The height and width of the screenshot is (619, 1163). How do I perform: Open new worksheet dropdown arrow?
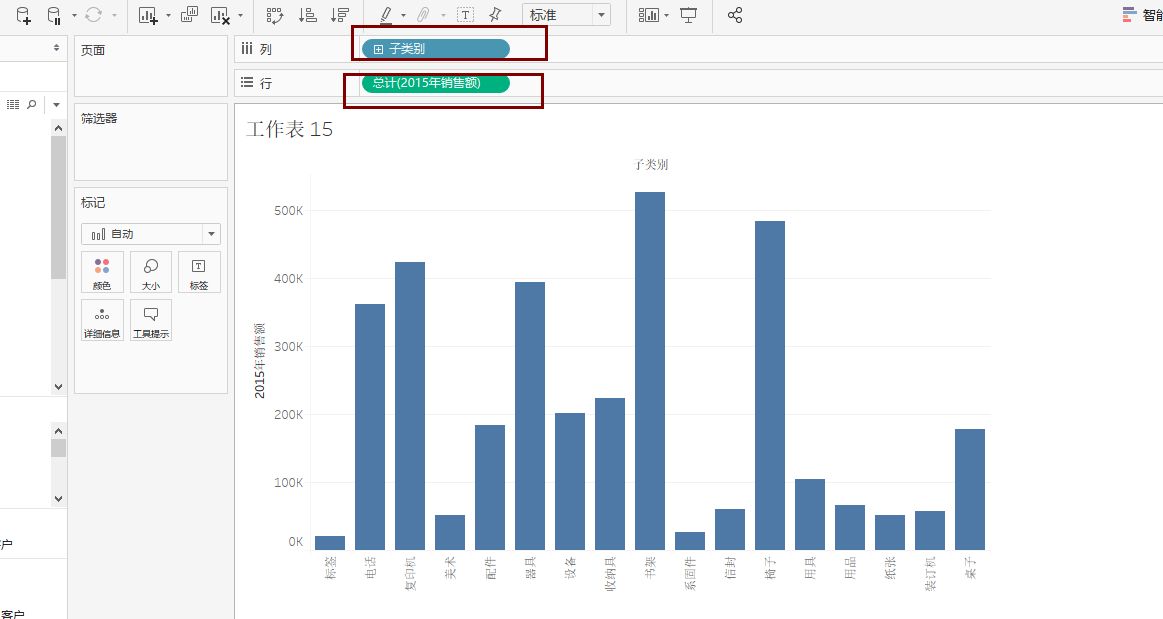point(168,15)
